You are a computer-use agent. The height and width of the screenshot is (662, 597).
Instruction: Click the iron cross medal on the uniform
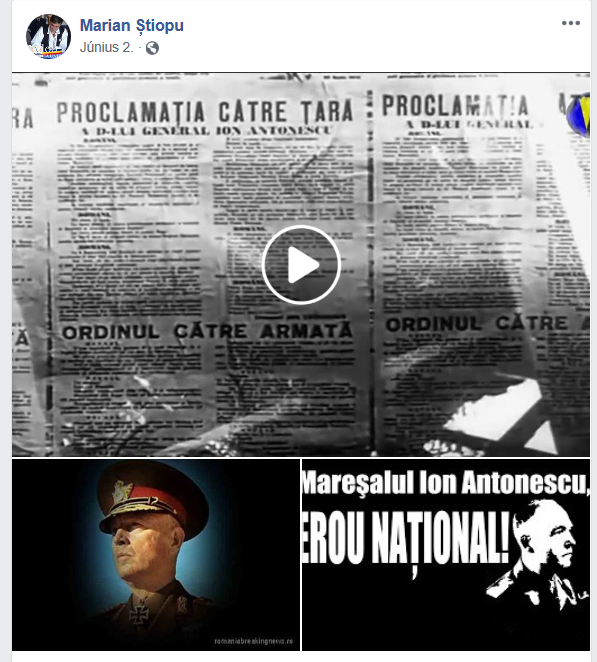[x=139, y=613]
